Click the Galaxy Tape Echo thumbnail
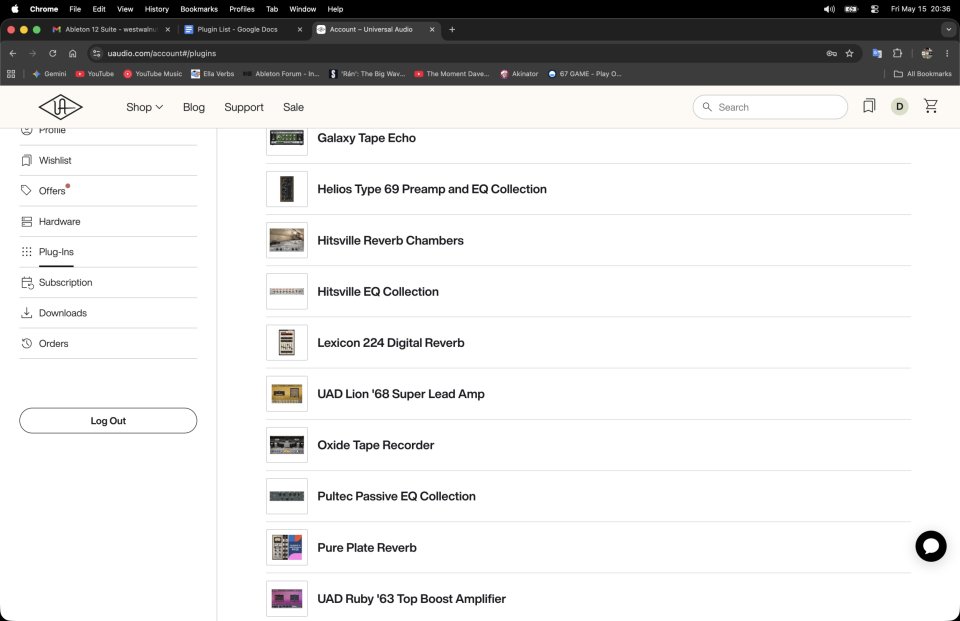 [287, 138]
